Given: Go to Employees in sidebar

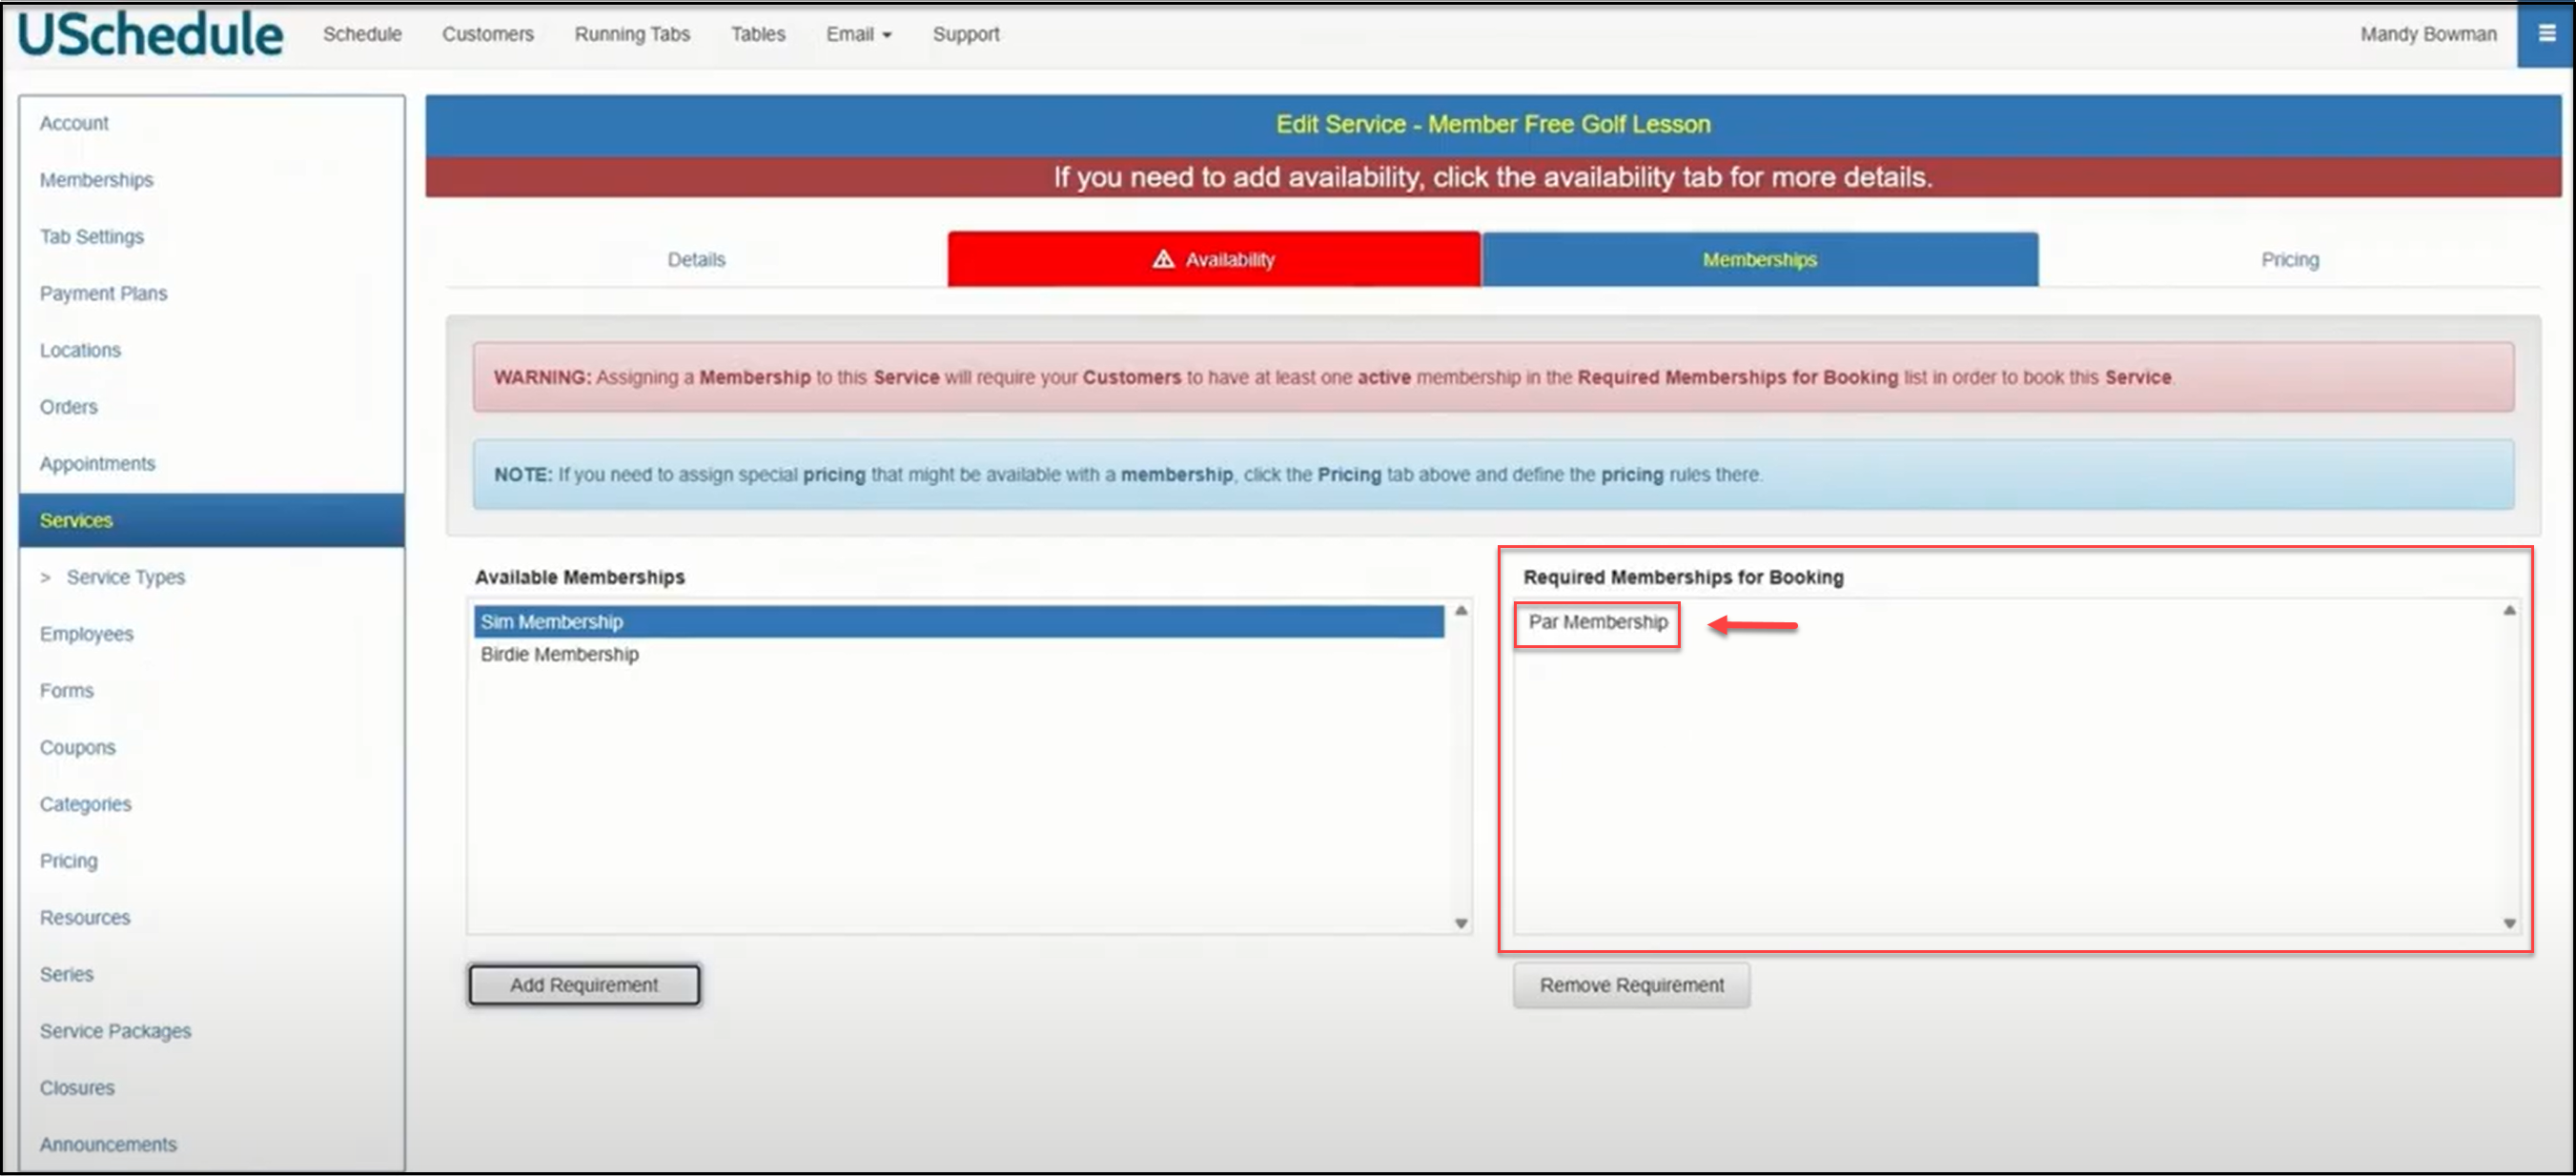Looking at the screenshot, I should [86, 634].
